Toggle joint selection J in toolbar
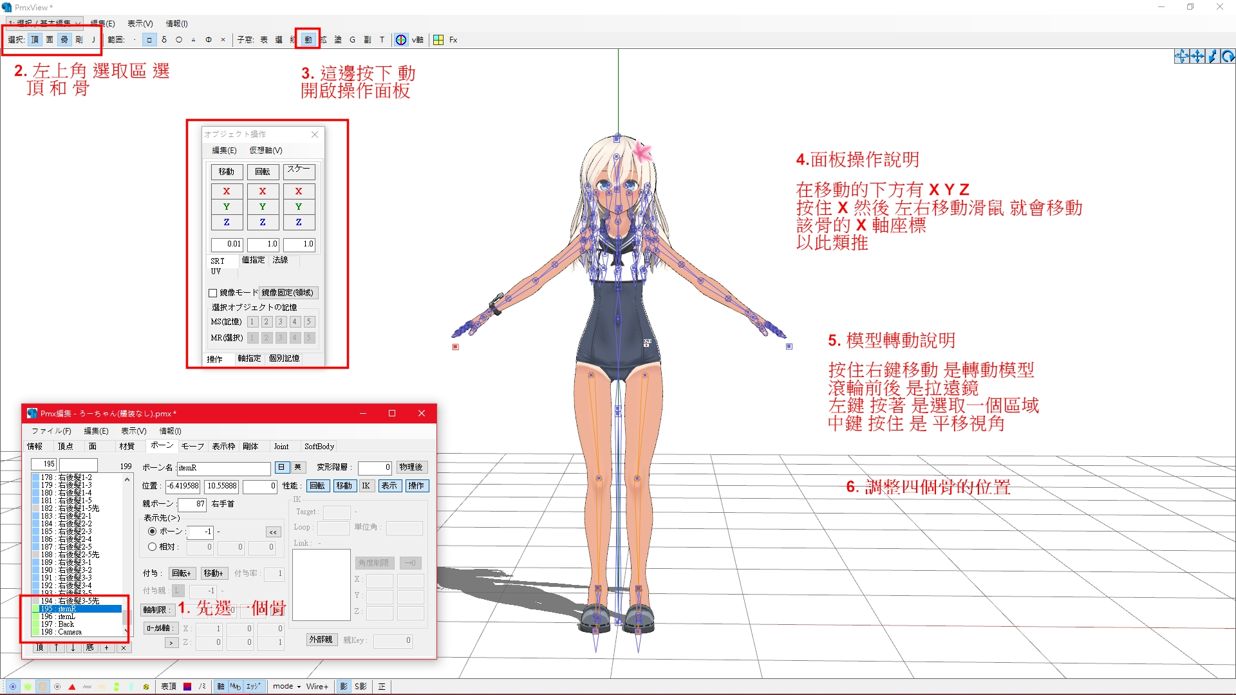Image resolution: width=1236 pixels, height=695 pixels. click(x=93, y=40)
